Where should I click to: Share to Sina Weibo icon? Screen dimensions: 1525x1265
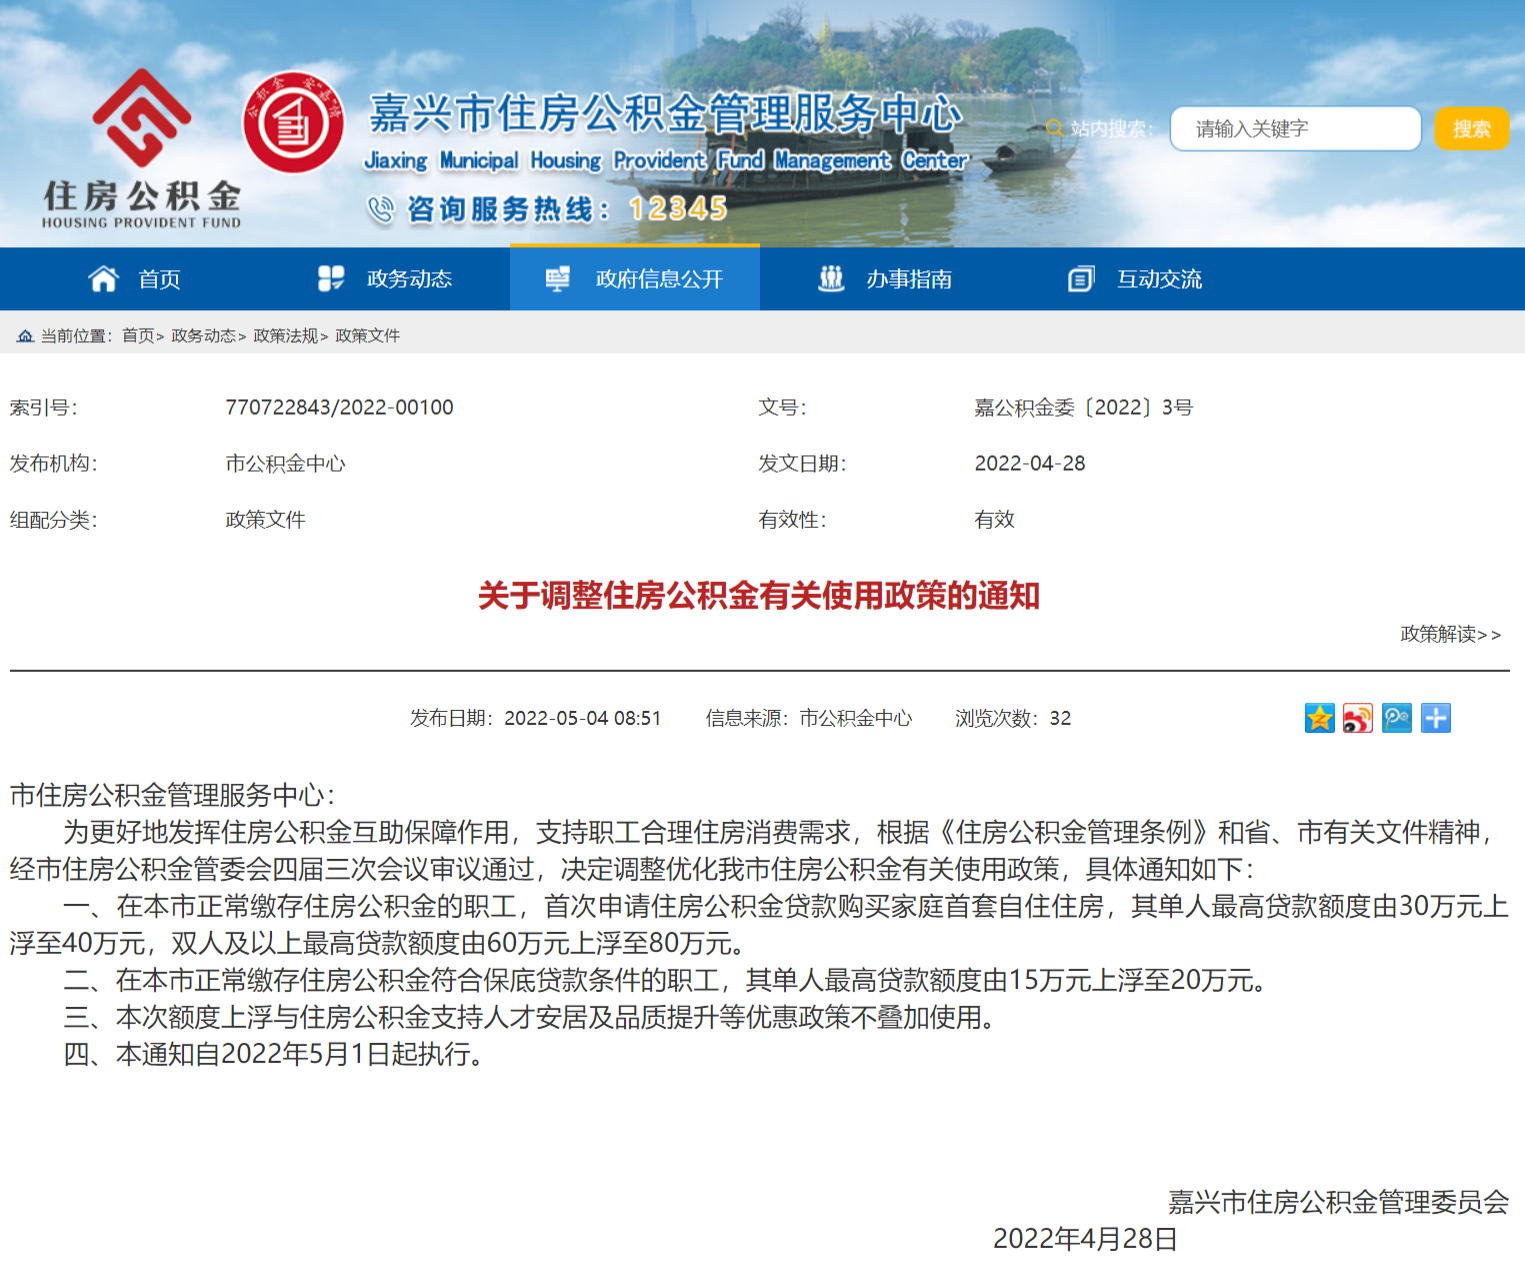pos(1358,718)
